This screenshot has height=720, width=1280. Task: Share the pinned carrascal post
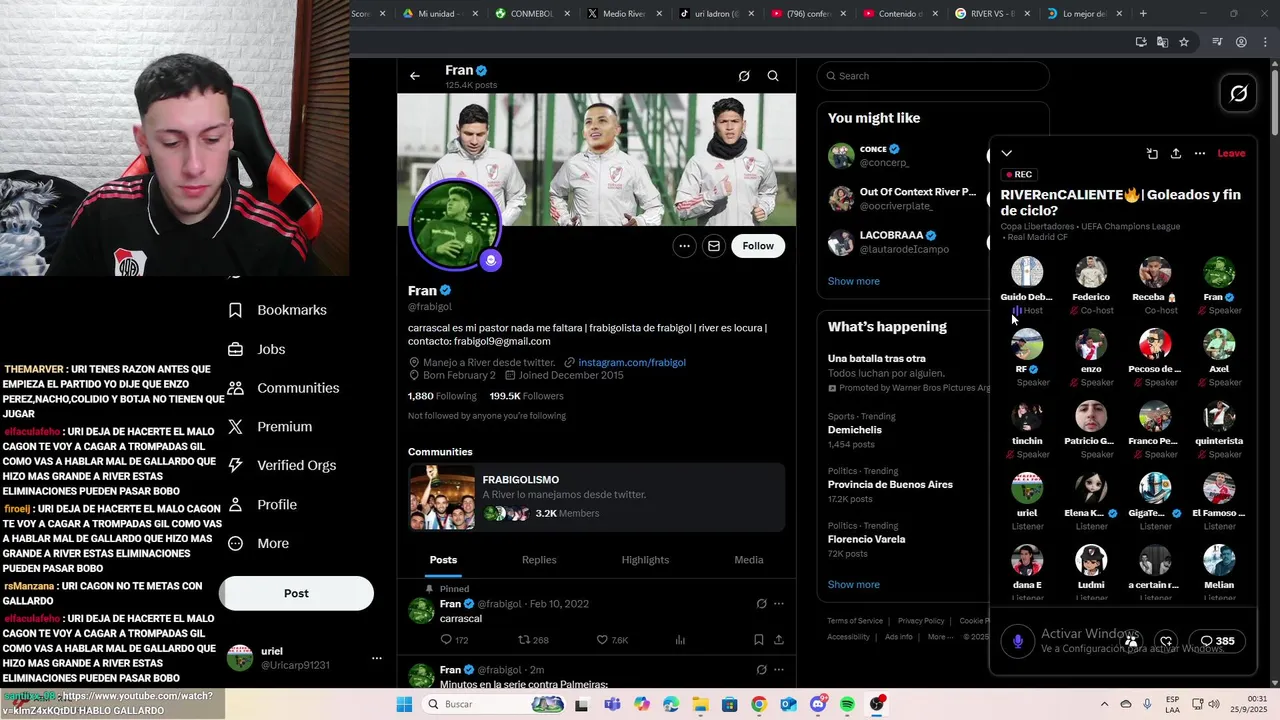[778, 640]
